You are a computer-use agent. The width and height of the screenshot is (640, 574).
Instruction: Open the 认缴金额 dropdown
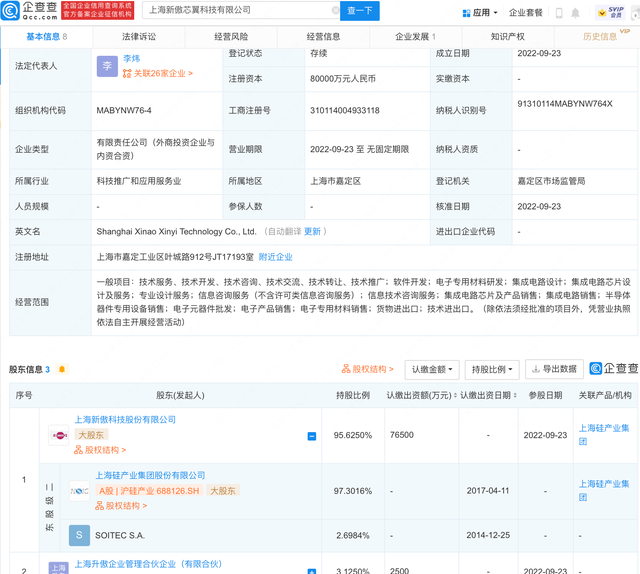pyautogui.click(x=432, y=369)
